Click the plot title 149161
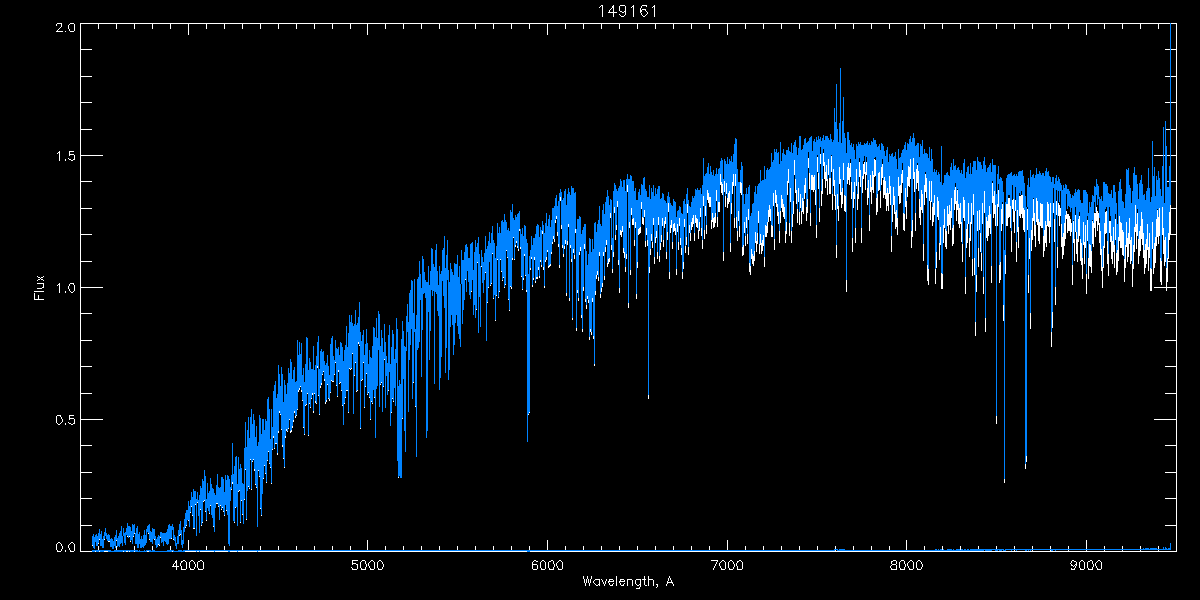The width and height of the screenshot is (1200, 600). coord(627,11)
